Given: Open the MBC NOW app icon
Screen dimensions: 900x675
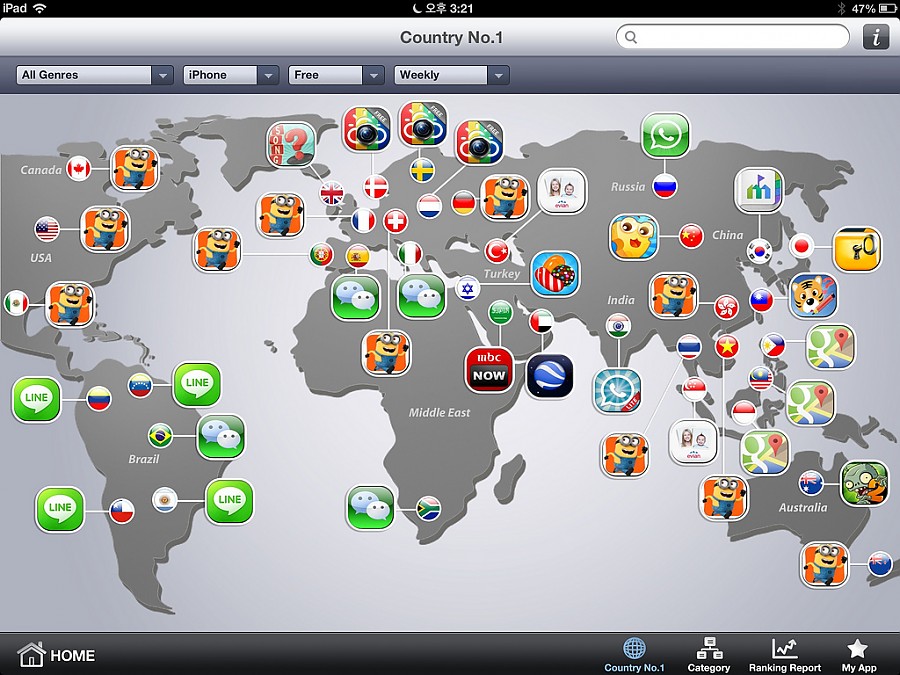Looking at the screenshot, I should pos(489,370).
